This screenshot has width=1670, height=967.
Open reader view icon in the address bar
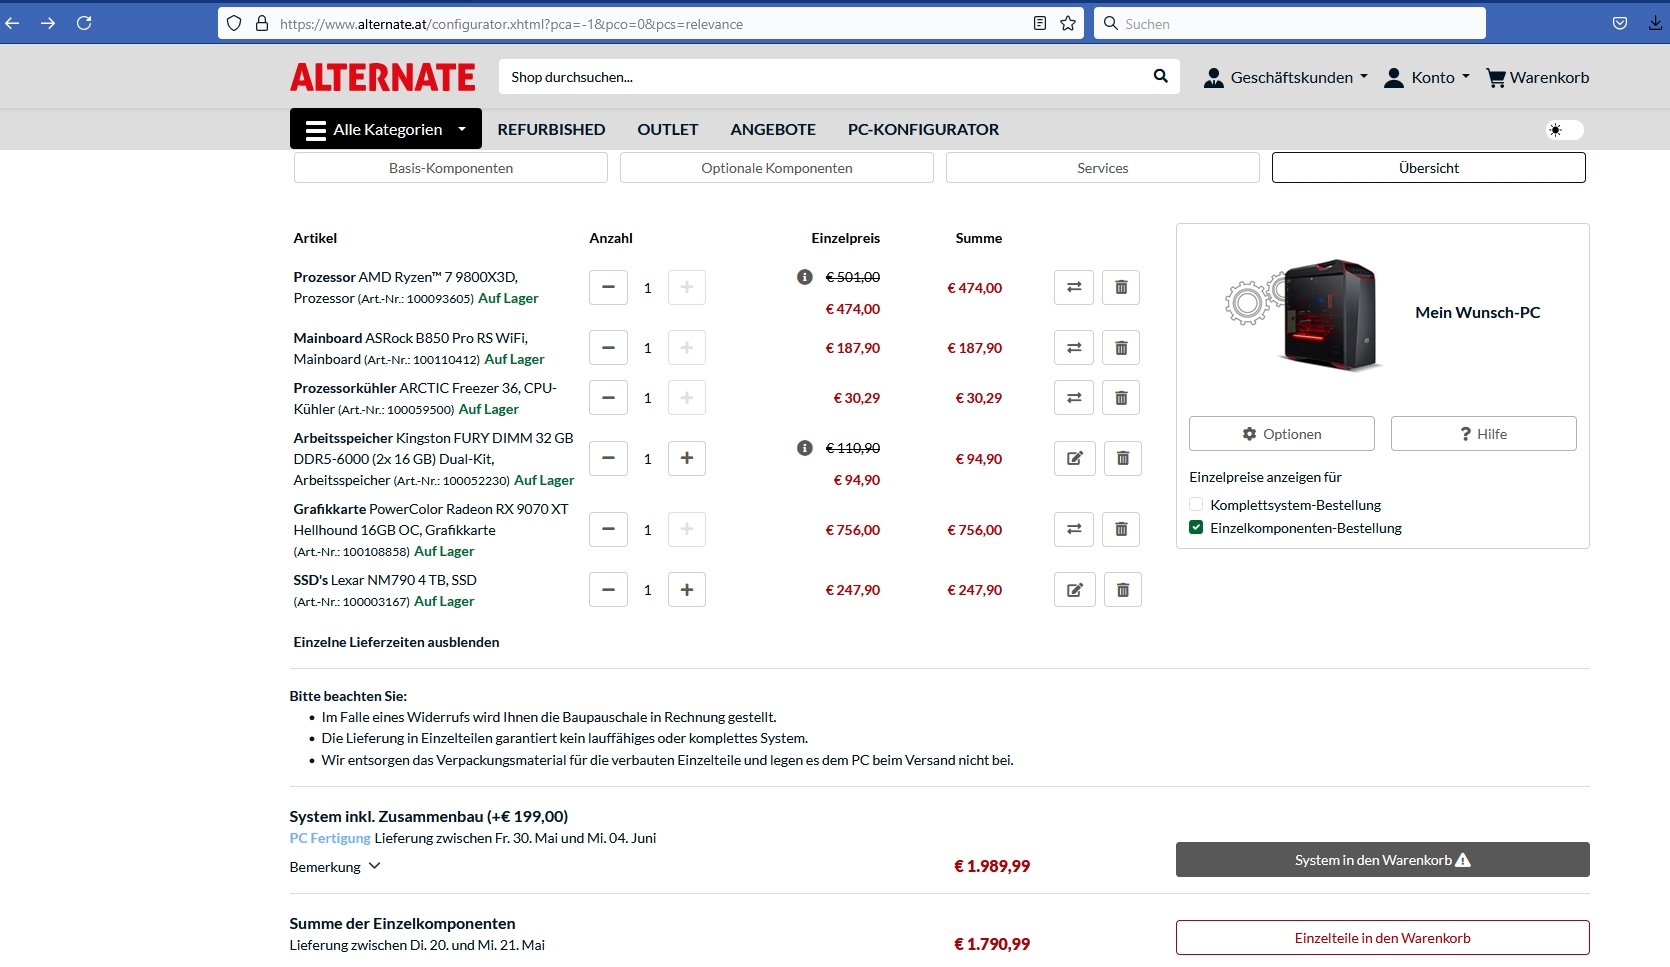point(1040,23)
